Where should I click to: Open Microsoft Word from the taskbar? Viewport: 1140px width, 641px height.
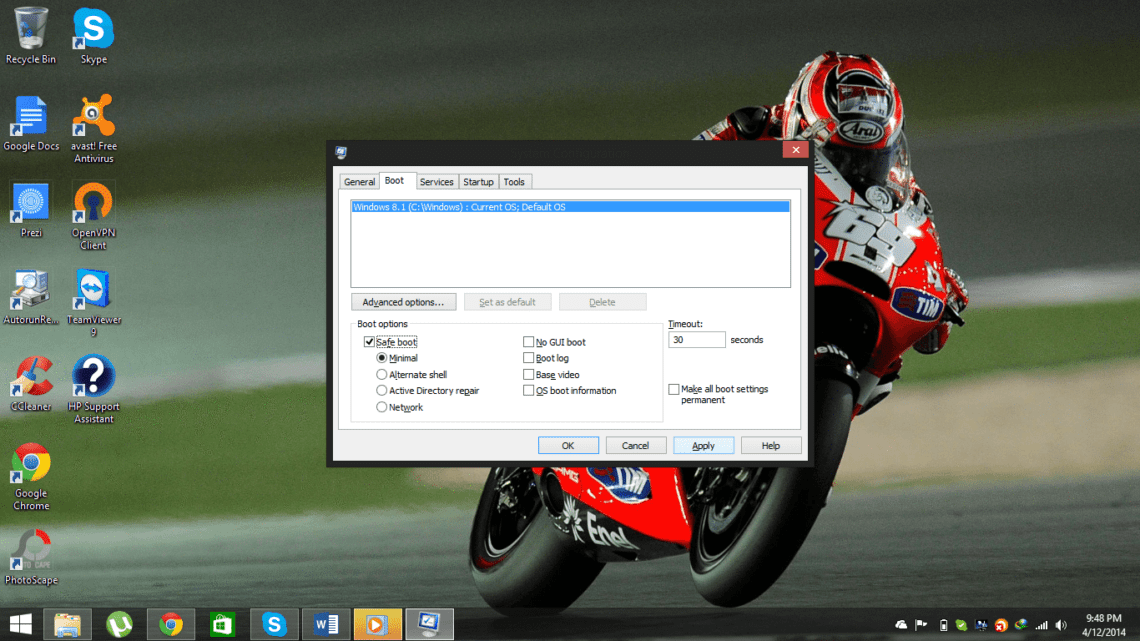(325, 623)
